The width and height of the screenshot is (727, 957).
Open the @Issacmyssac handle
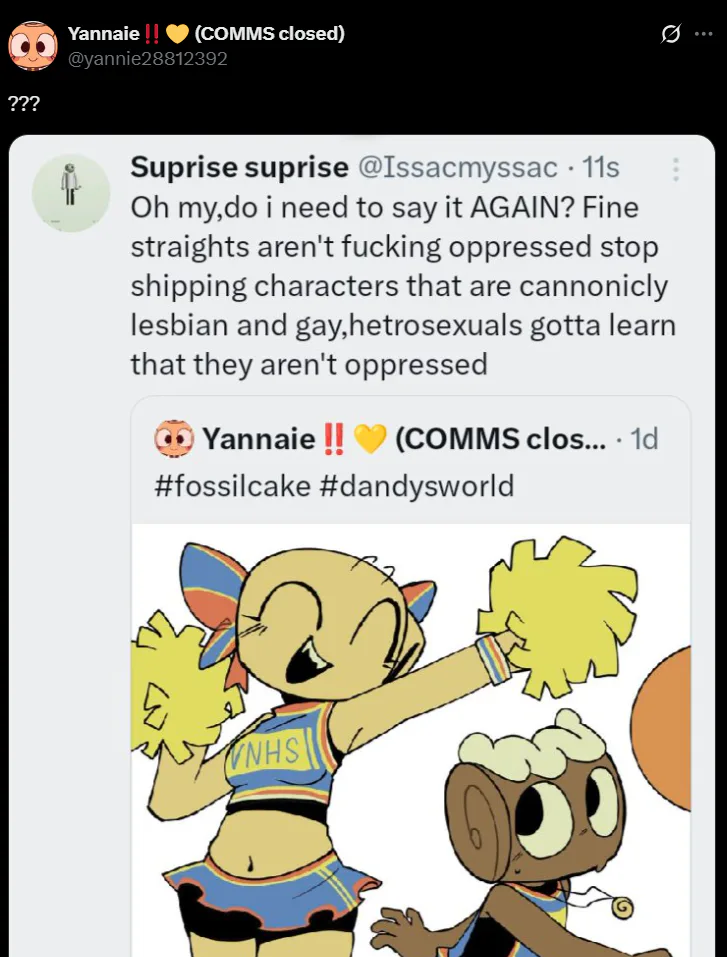tap(458, 167)
